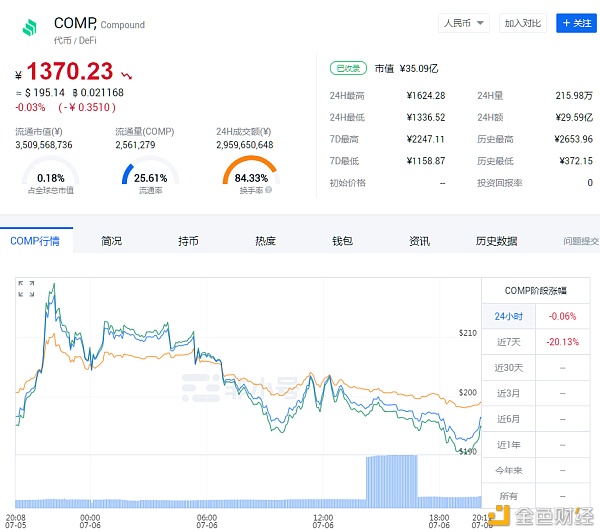600x532 pixels.
Task: Click the 24H量 value 215.98万
Action: pyautogui.click(x=574, y=95)
